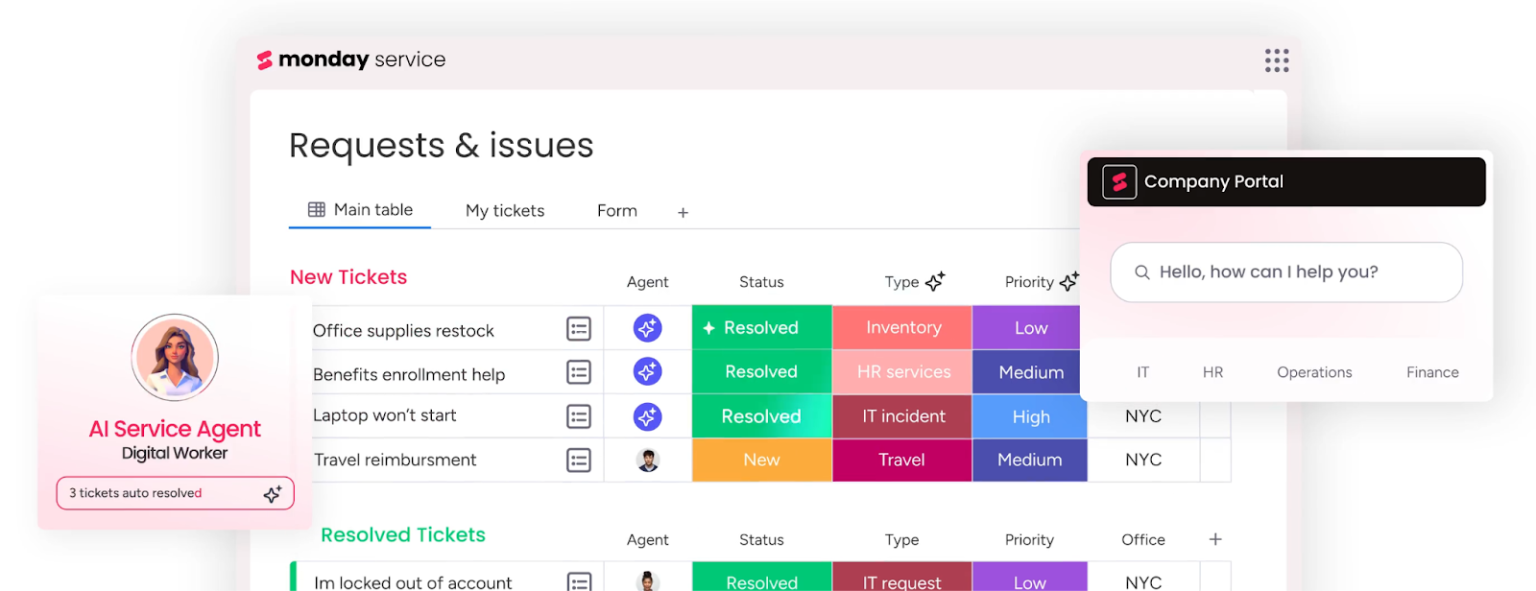Viewport: 1536px width, 591px height.
Task: Click the monday service logo
Action: (x=351, y=59)
